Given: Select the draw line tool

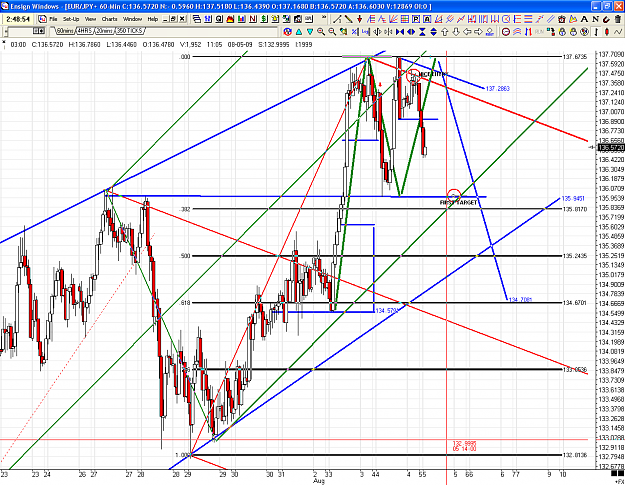Looking at the screenshot, I should (337, 19).
